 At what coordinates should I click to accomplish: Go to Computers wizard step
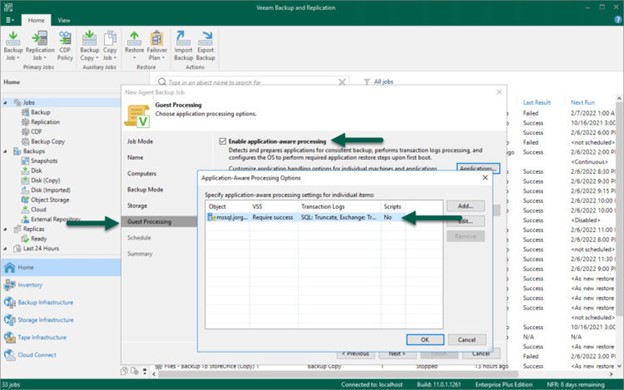142,174
